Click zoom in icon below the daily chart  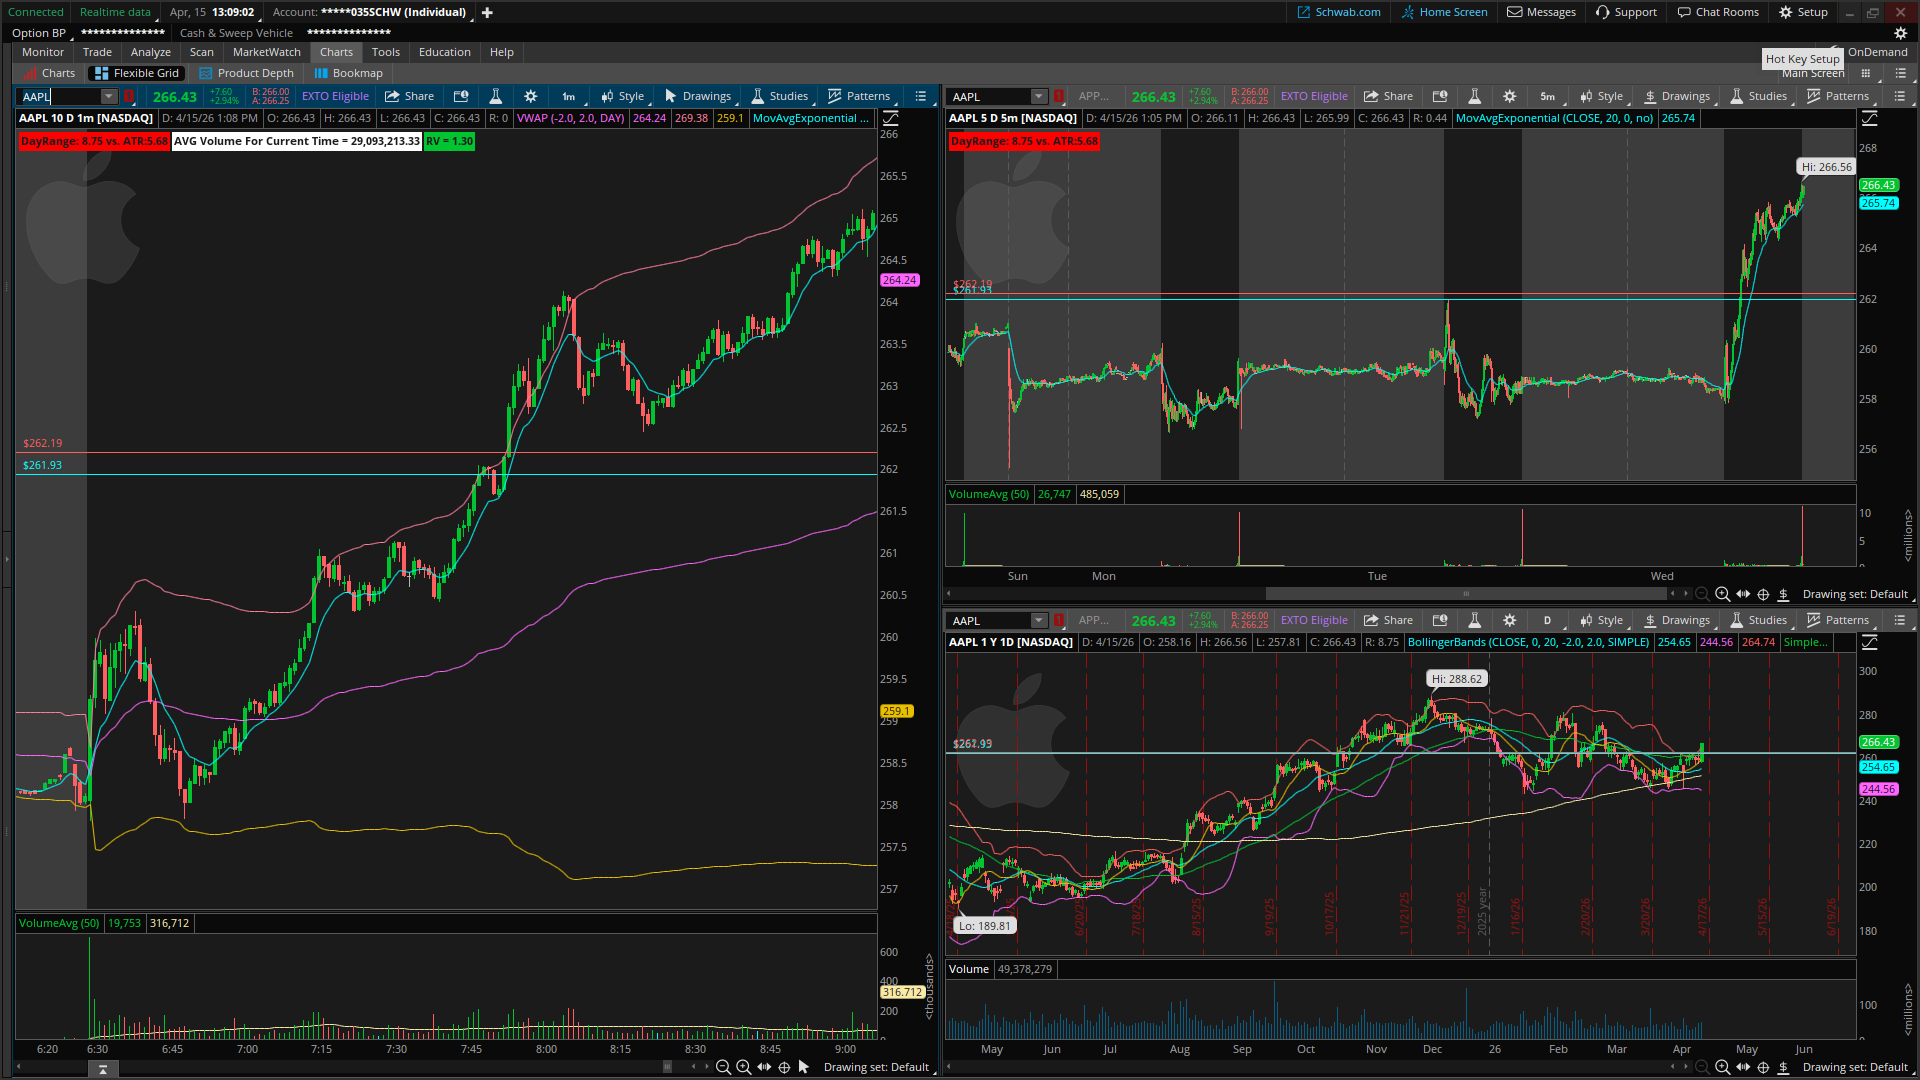pos(1723,1068)
